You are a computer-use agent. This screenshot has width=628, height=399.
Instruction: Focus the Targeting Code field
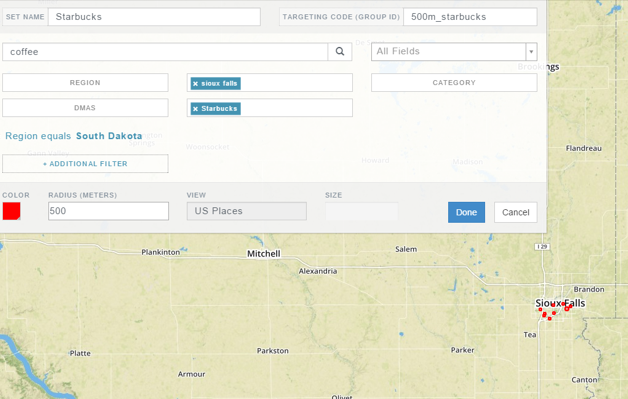coord(470,17)
